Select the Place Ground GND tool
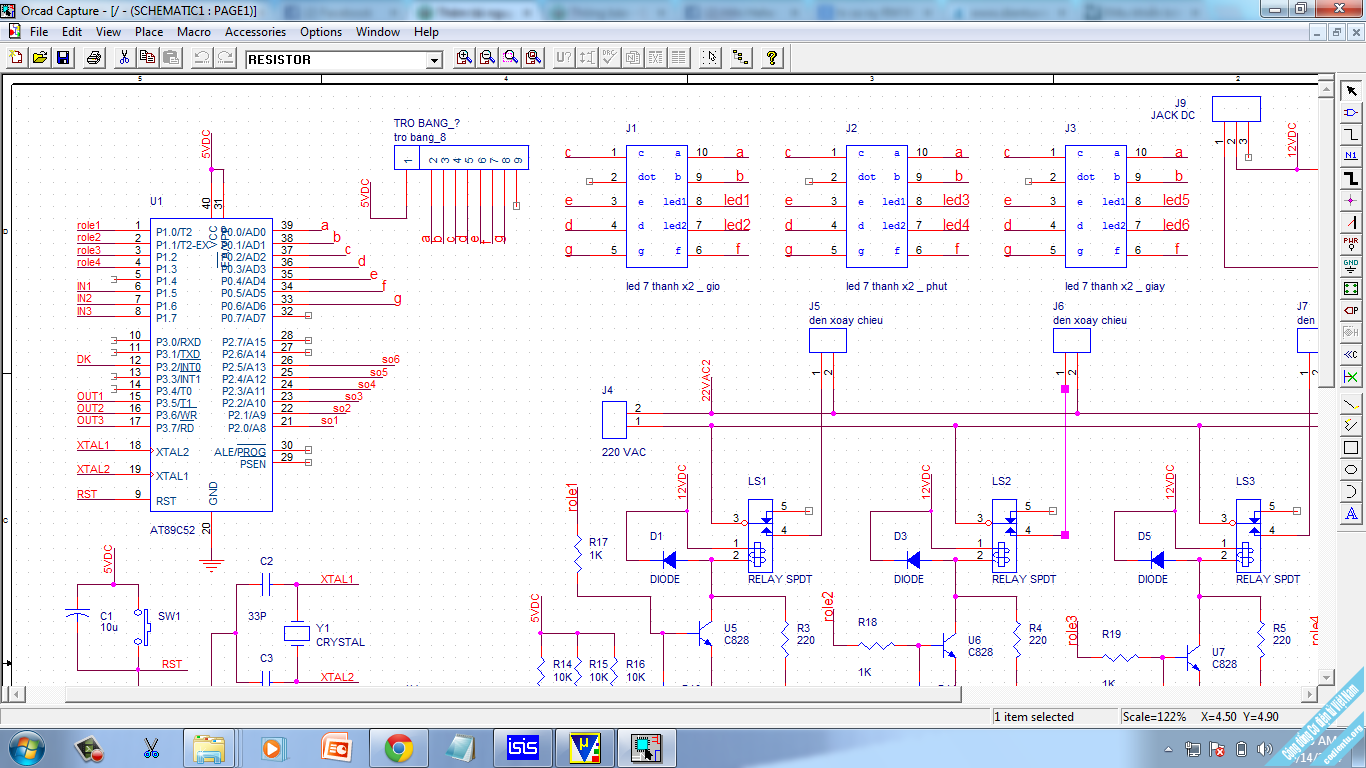Image resolution: width=1366 pixels, height=768 pixels. tap(1351, 267)
